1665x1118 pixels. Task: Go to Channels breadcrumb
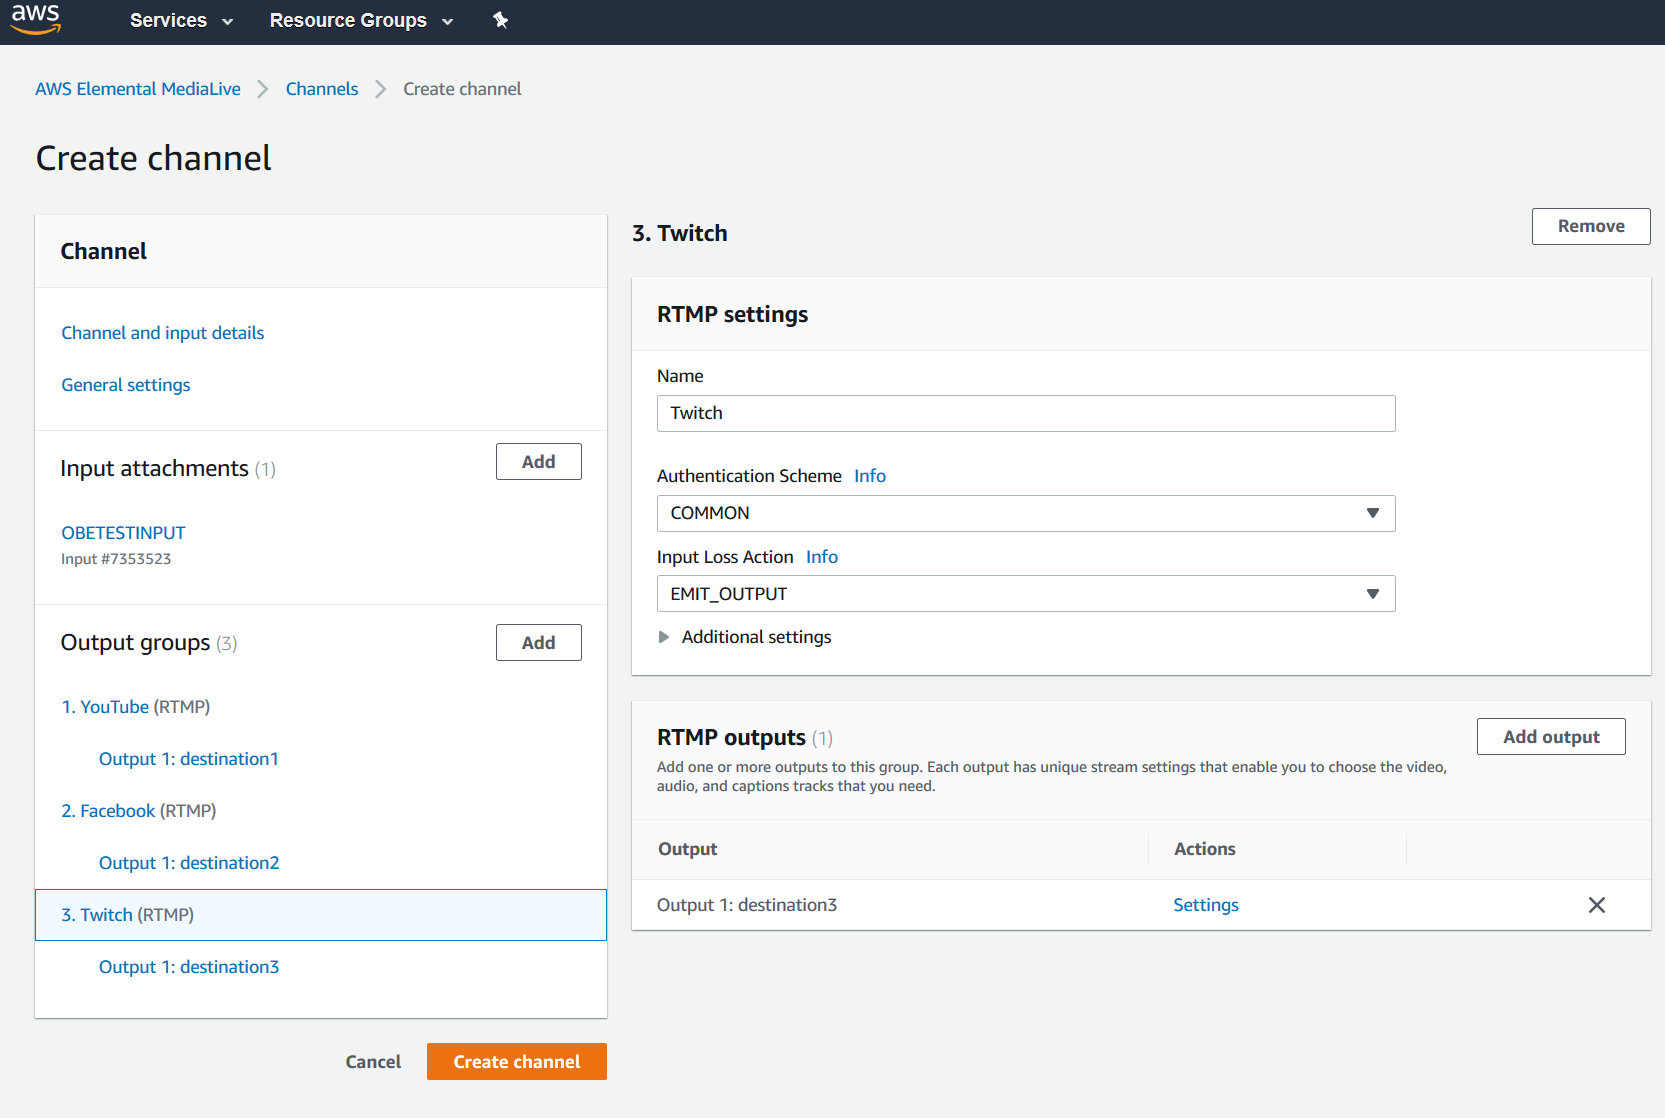point(322,89)
